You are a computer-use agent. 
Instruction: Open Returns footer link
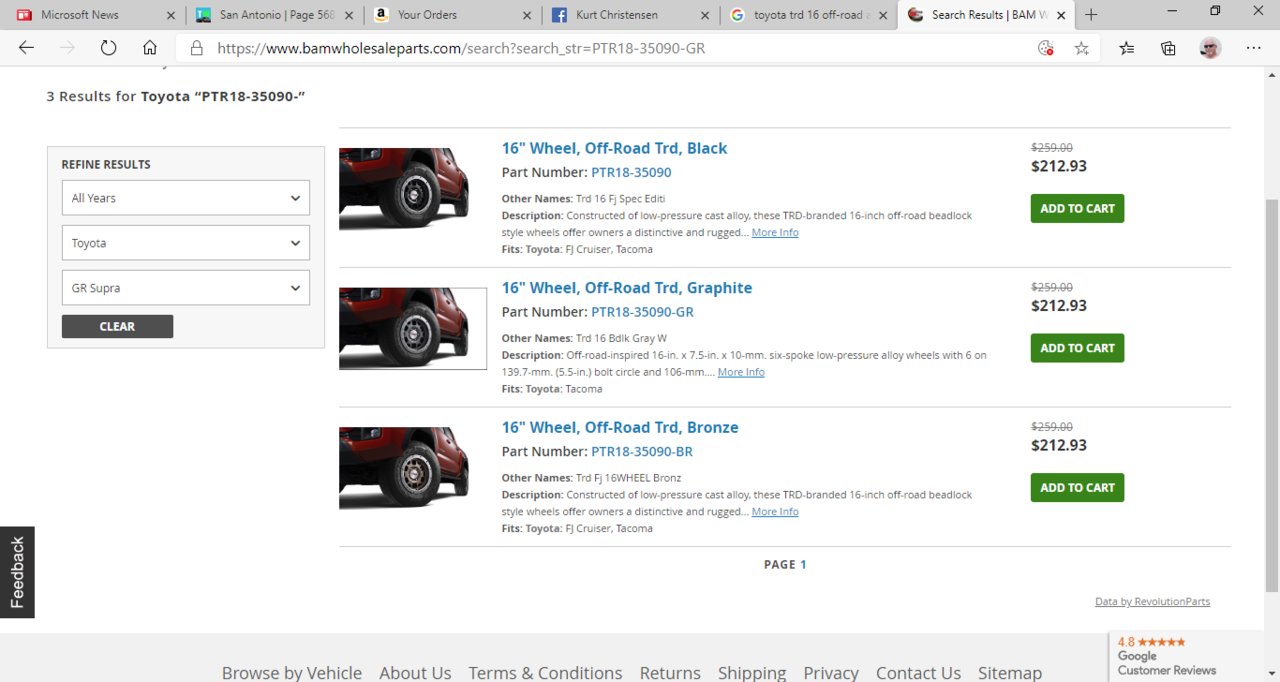tap(670, 673)
